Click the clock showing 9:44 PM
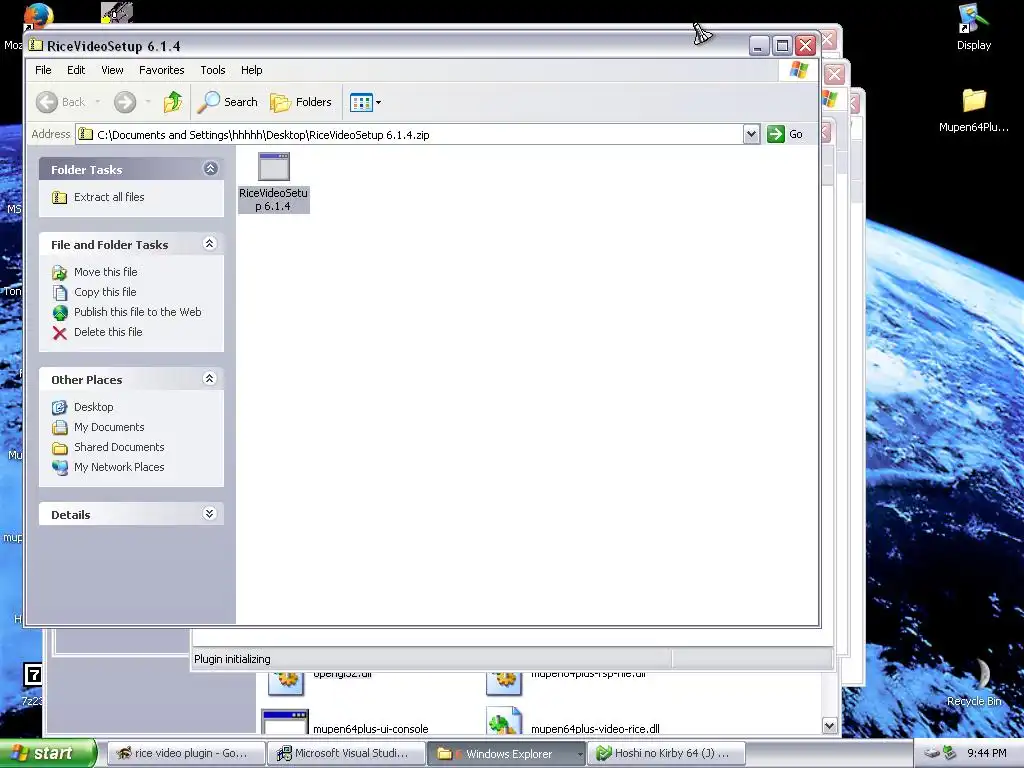Viewport: 1024px width, 768px height. [x=986, y=753]
